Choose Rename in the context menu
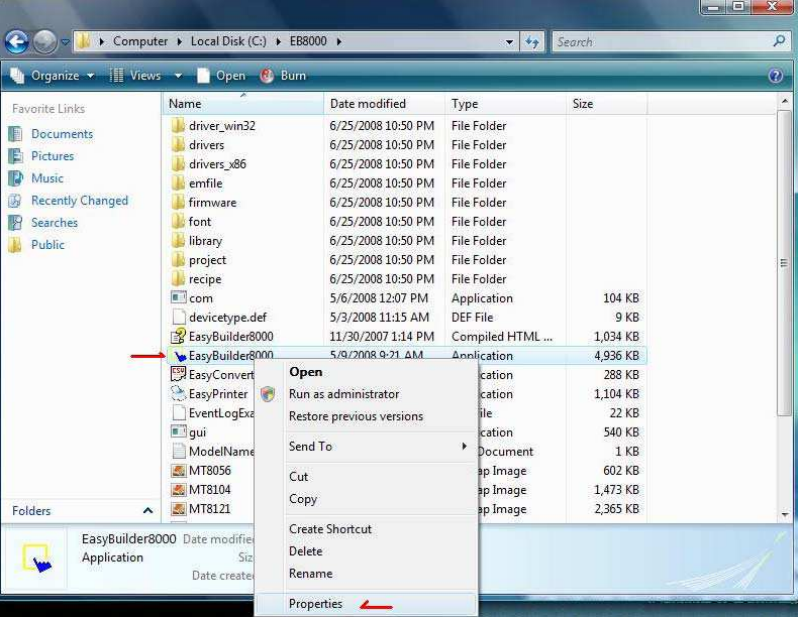The height and width of the screenshot is (617, 798). pyautogui.click(x=366, y=574)
